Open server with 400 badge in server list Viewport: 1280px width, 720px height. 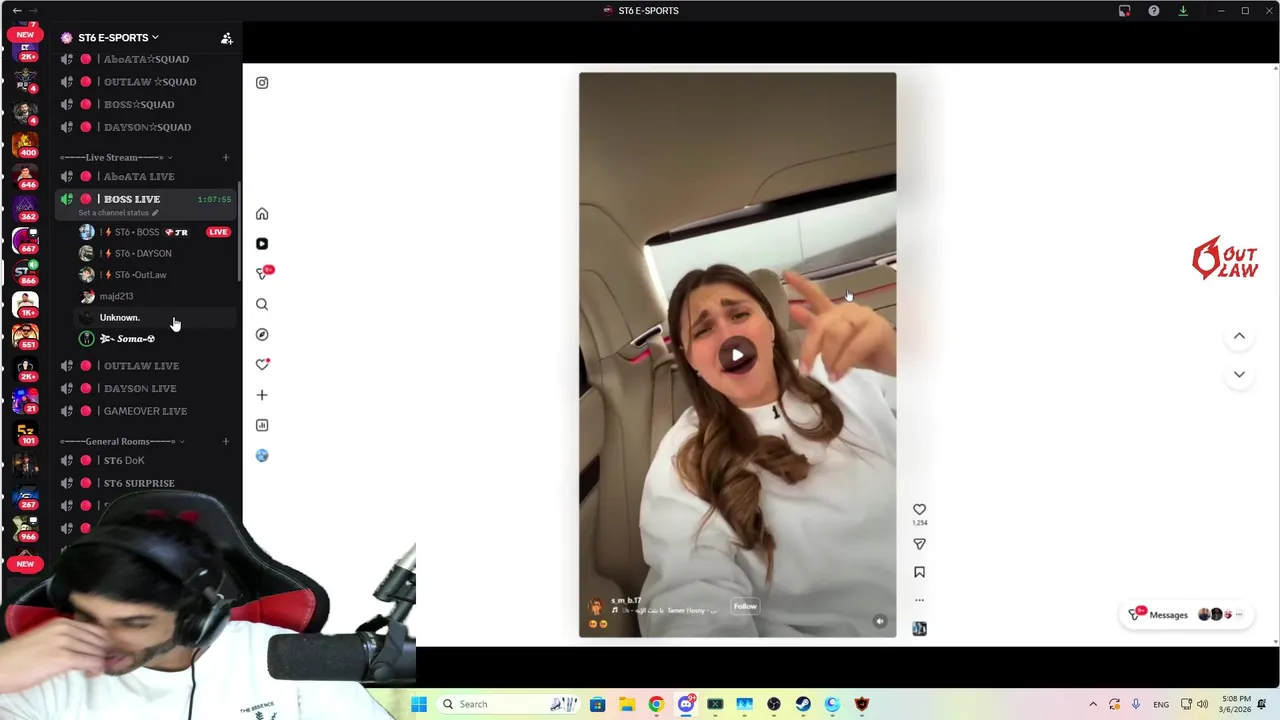pyautogui.click(x=25, y=145)
